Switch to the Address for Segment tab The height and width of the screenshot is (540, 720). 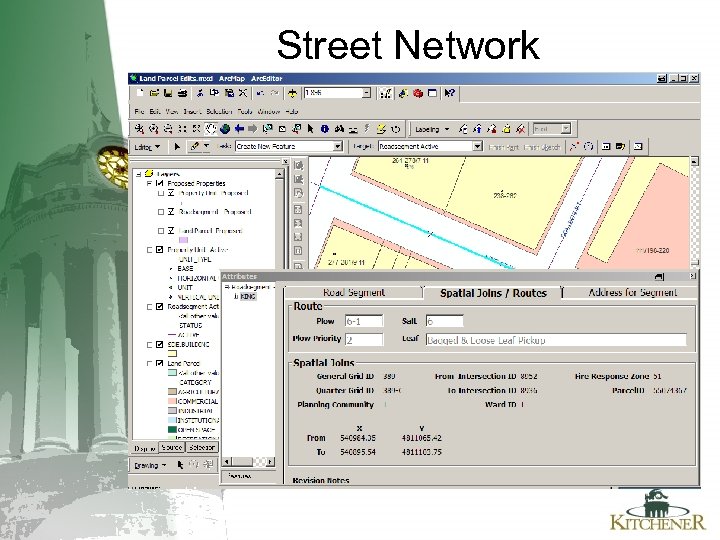pyautogui.click(x=632, y=292)
